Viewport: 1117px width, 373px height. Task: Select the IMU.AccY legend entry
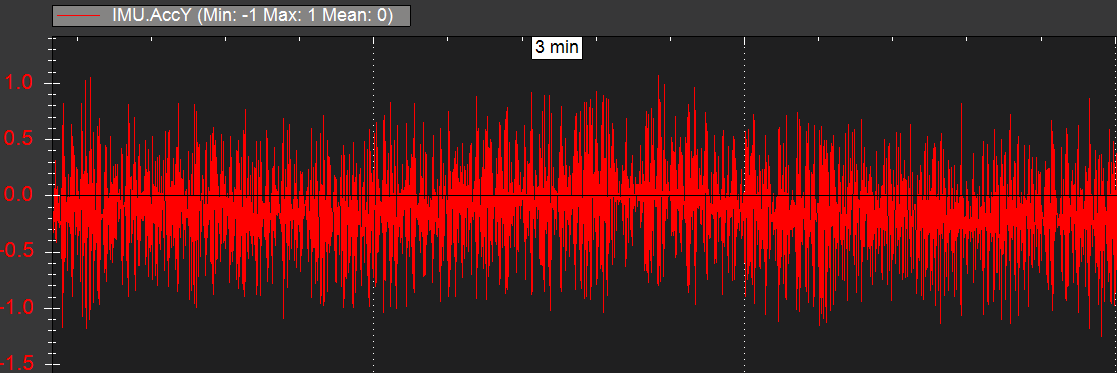(x=232, y=15)
